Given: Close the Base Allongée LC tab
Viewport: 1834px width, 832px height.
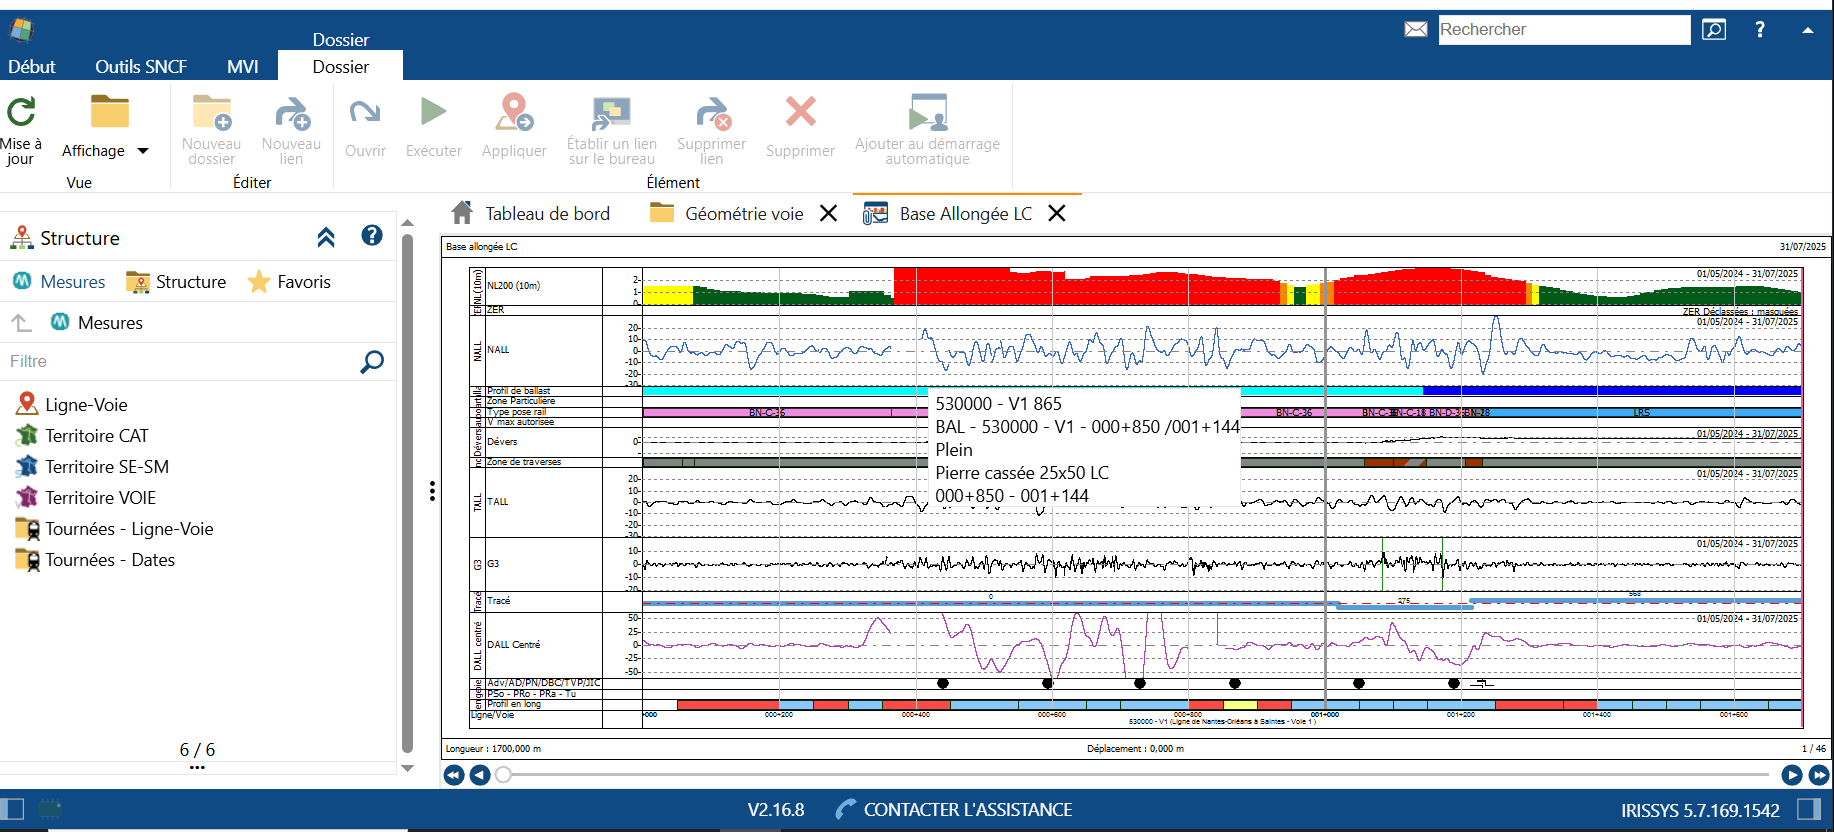Looking at the screenshot, I should [x=1057, y=213].
